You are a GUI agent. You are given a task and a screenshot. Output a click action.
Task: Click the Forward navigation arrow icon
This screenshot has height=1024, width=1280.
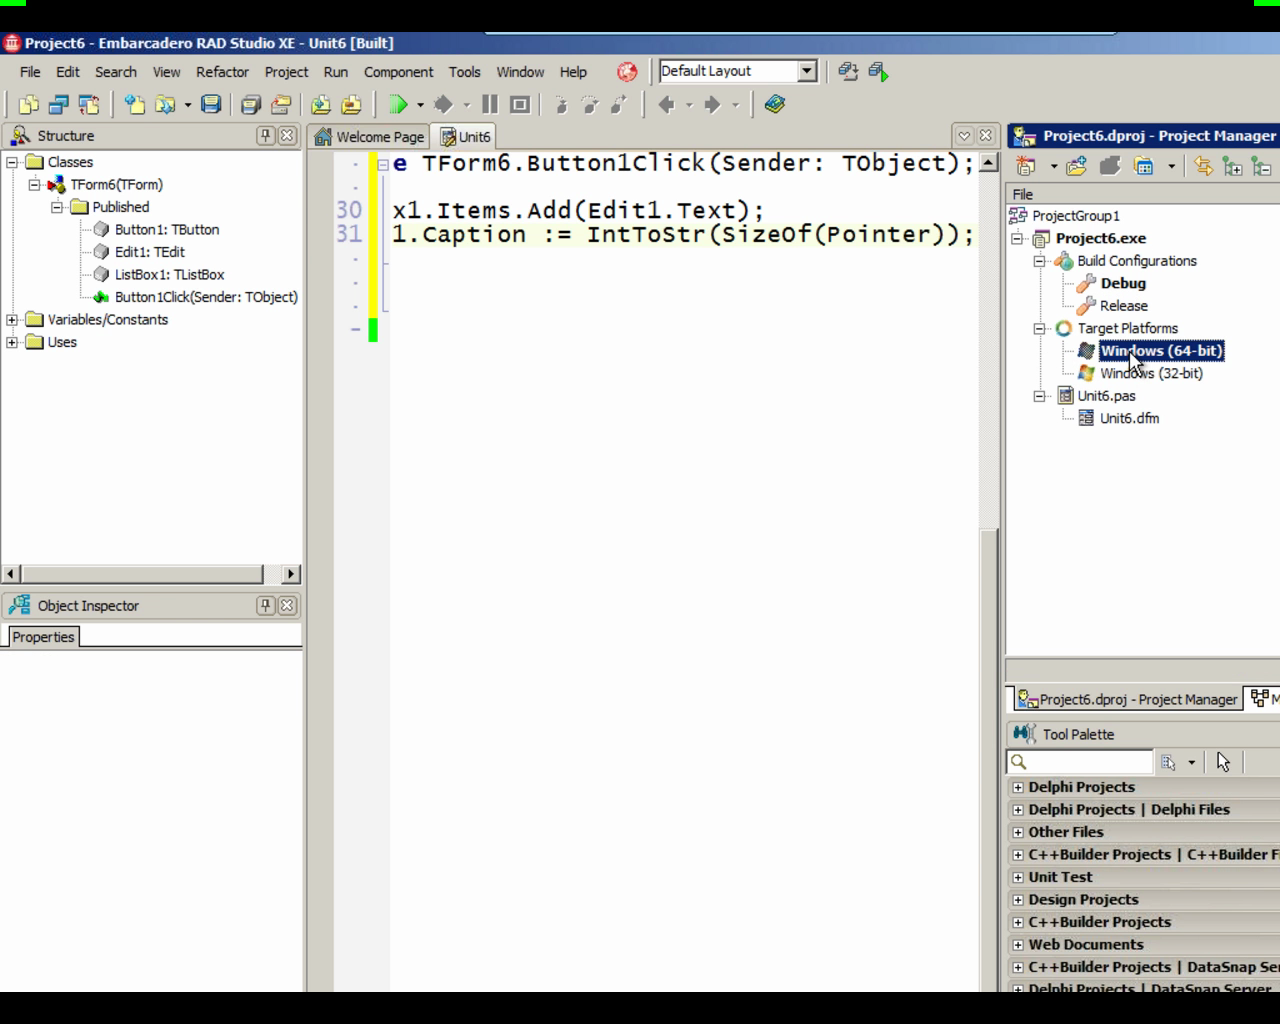pyautogui.click(x=712, y=104)
